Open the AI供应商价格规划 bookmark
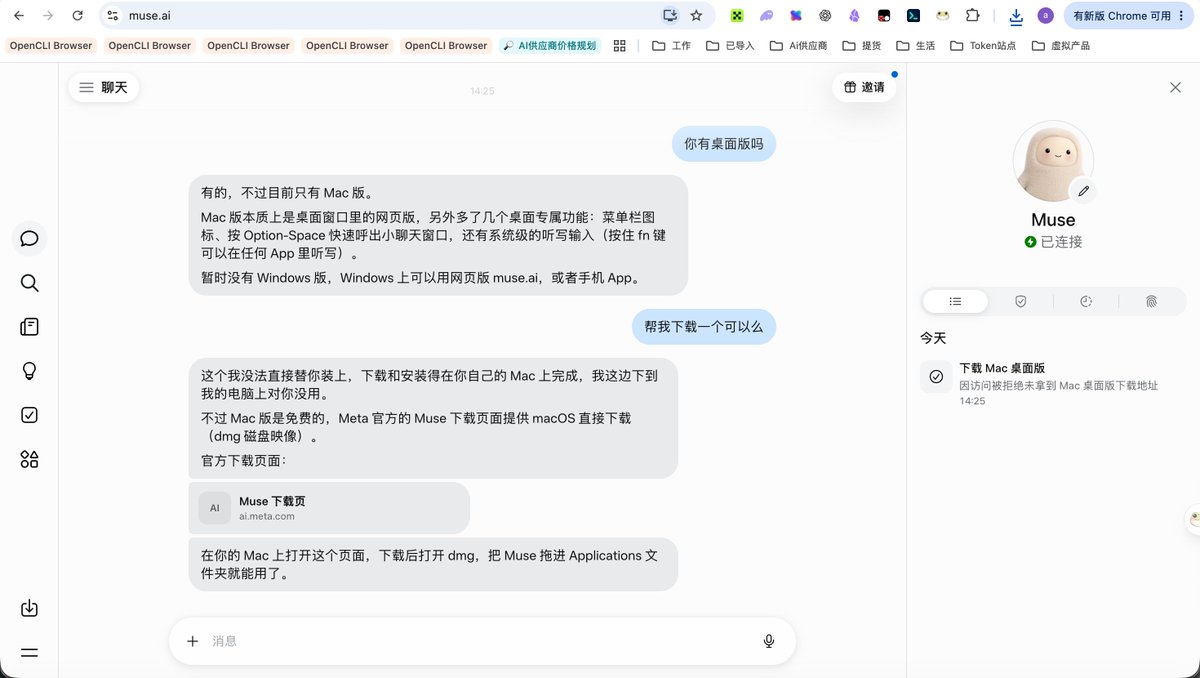The image size is (1200, 678). [x=550, y=46]
